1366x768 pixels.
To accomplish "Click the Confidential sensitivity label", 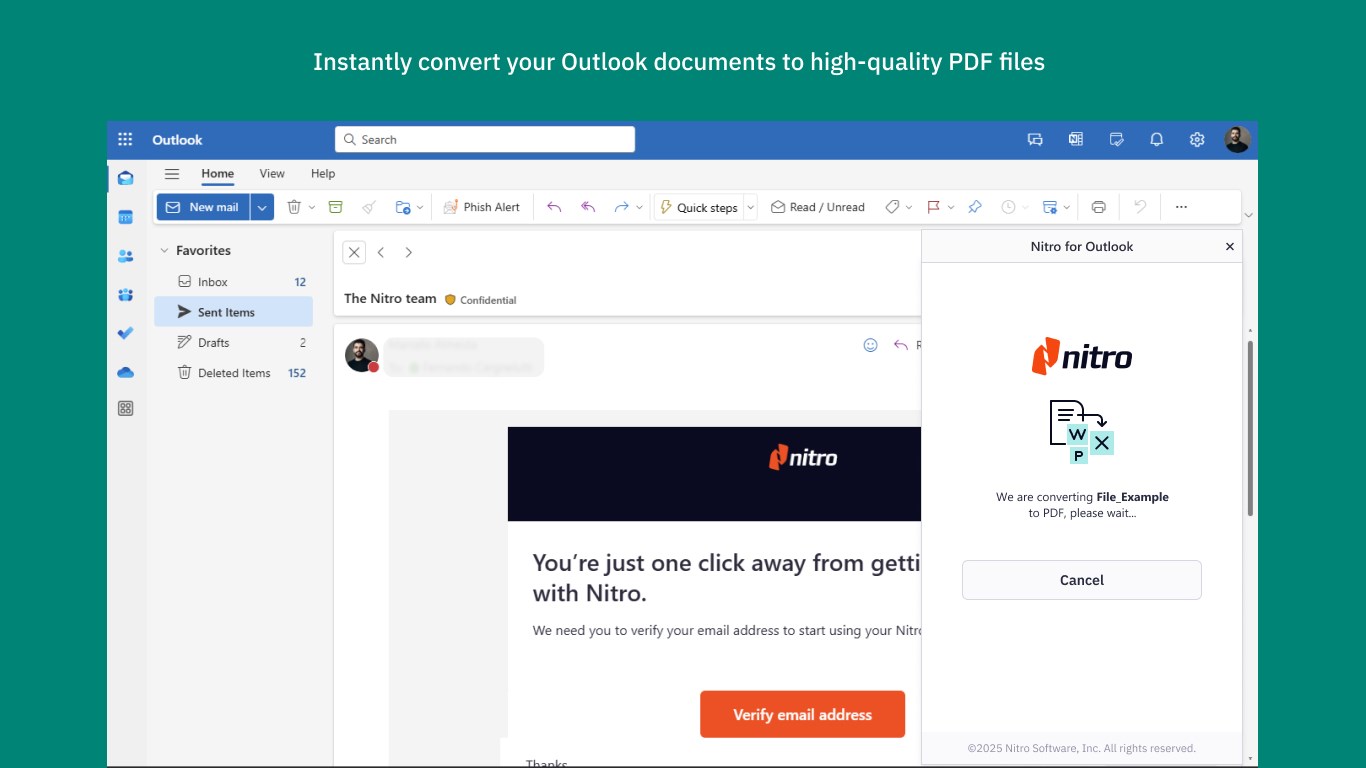I will click(480, 300).
